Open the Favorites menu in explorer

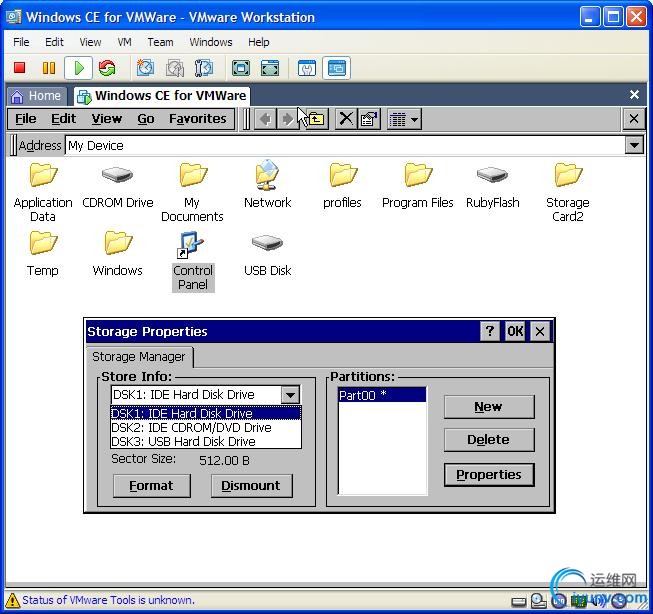pyautogui.click(x=197, y=119)
